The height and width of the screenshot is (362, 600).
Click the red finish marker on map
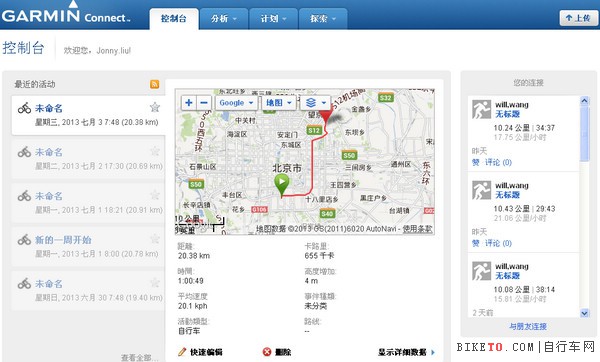coord(326,116)
